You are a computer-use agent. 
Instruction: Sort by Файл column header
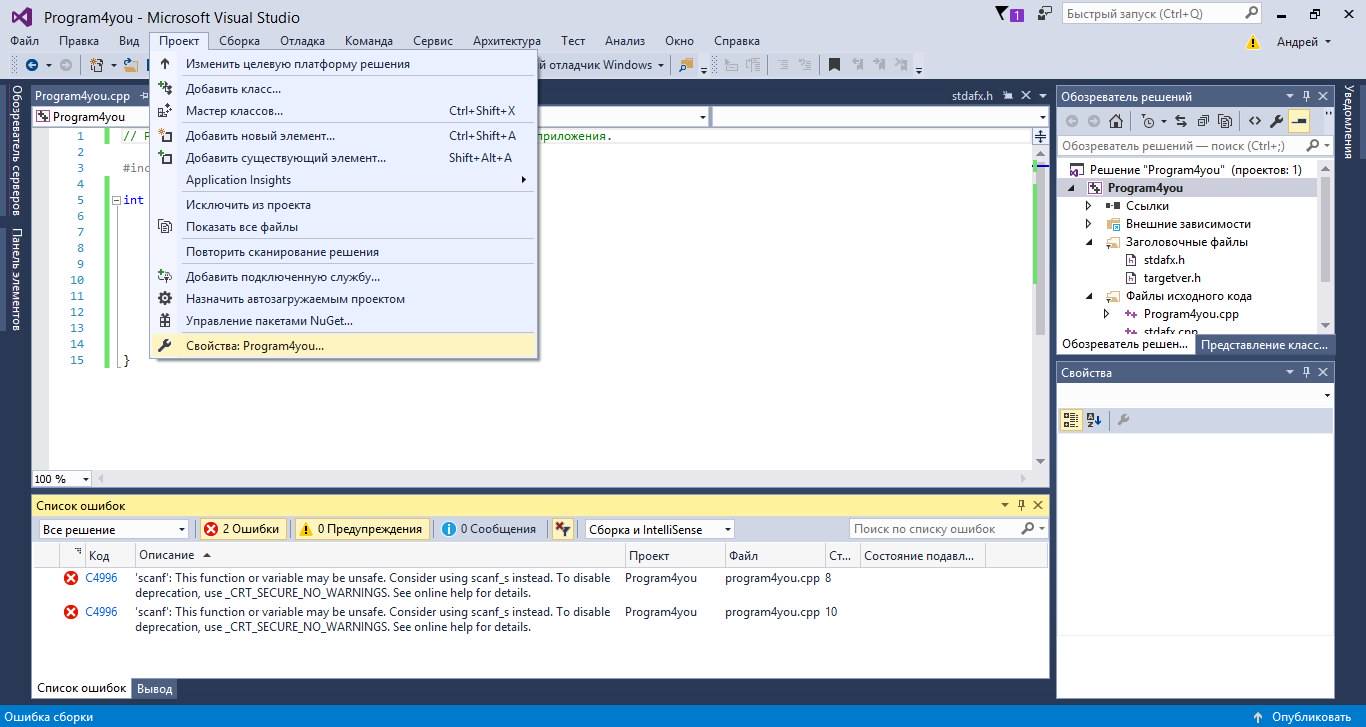(775, 556)
